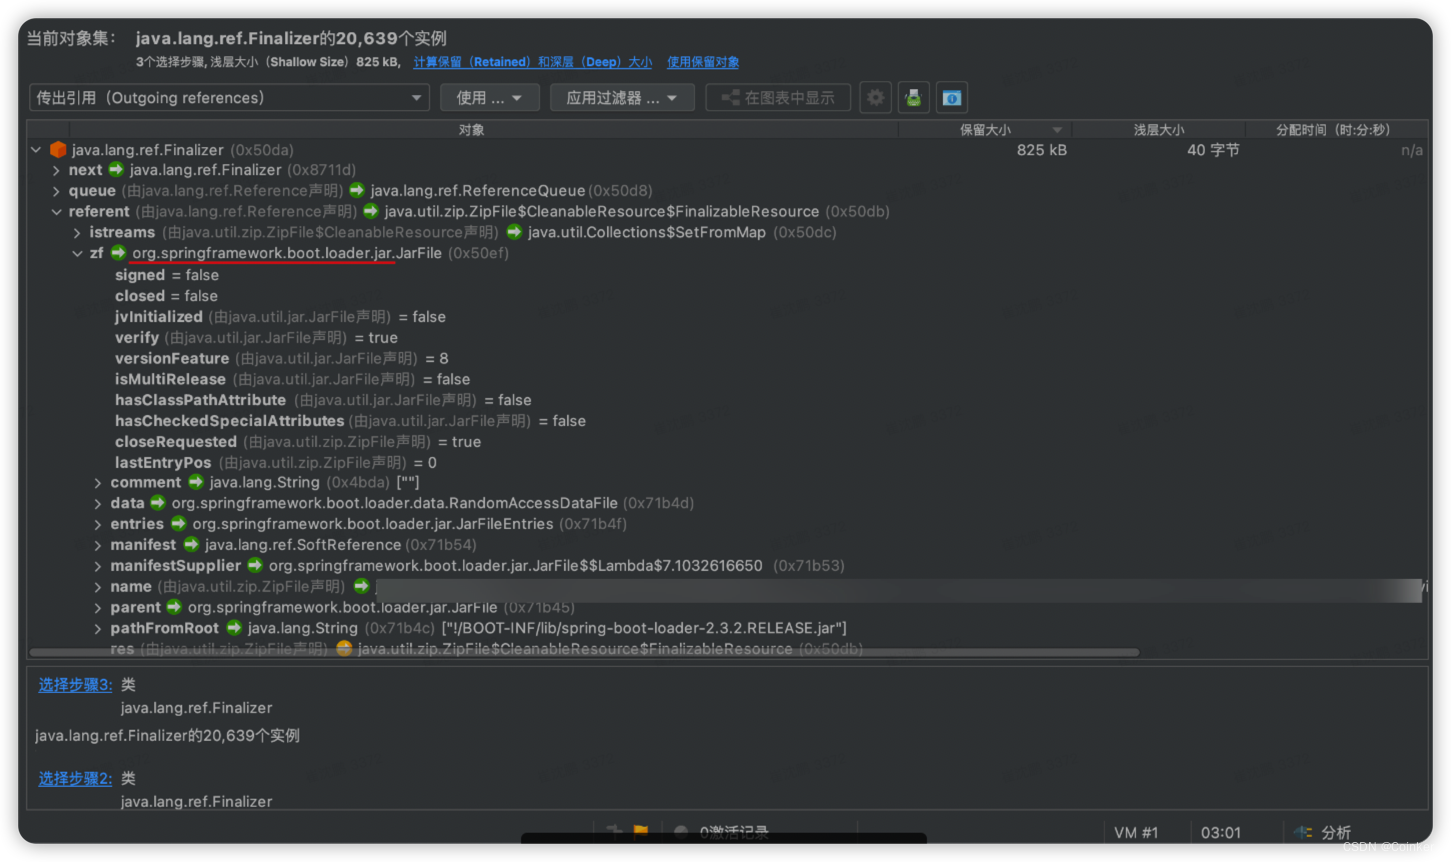Click the green arrow icon on the data row
Viewport: 1451px width, 862px height.
click(158, 503)
